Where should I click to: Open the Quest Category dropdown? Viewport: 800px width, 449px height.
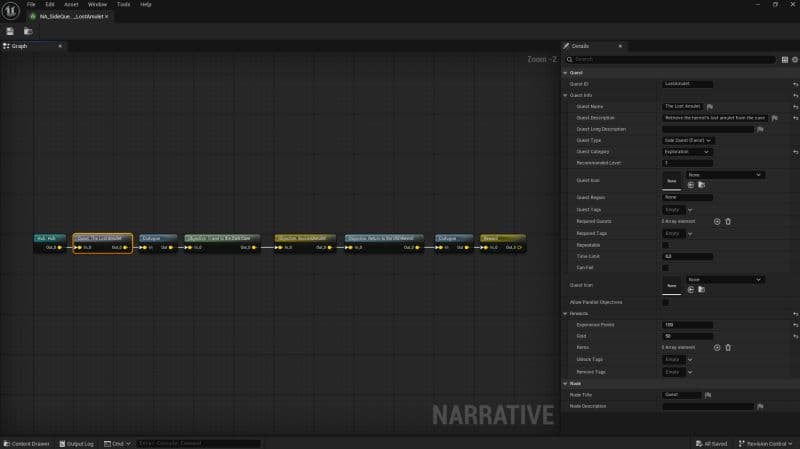click(687, 152)
